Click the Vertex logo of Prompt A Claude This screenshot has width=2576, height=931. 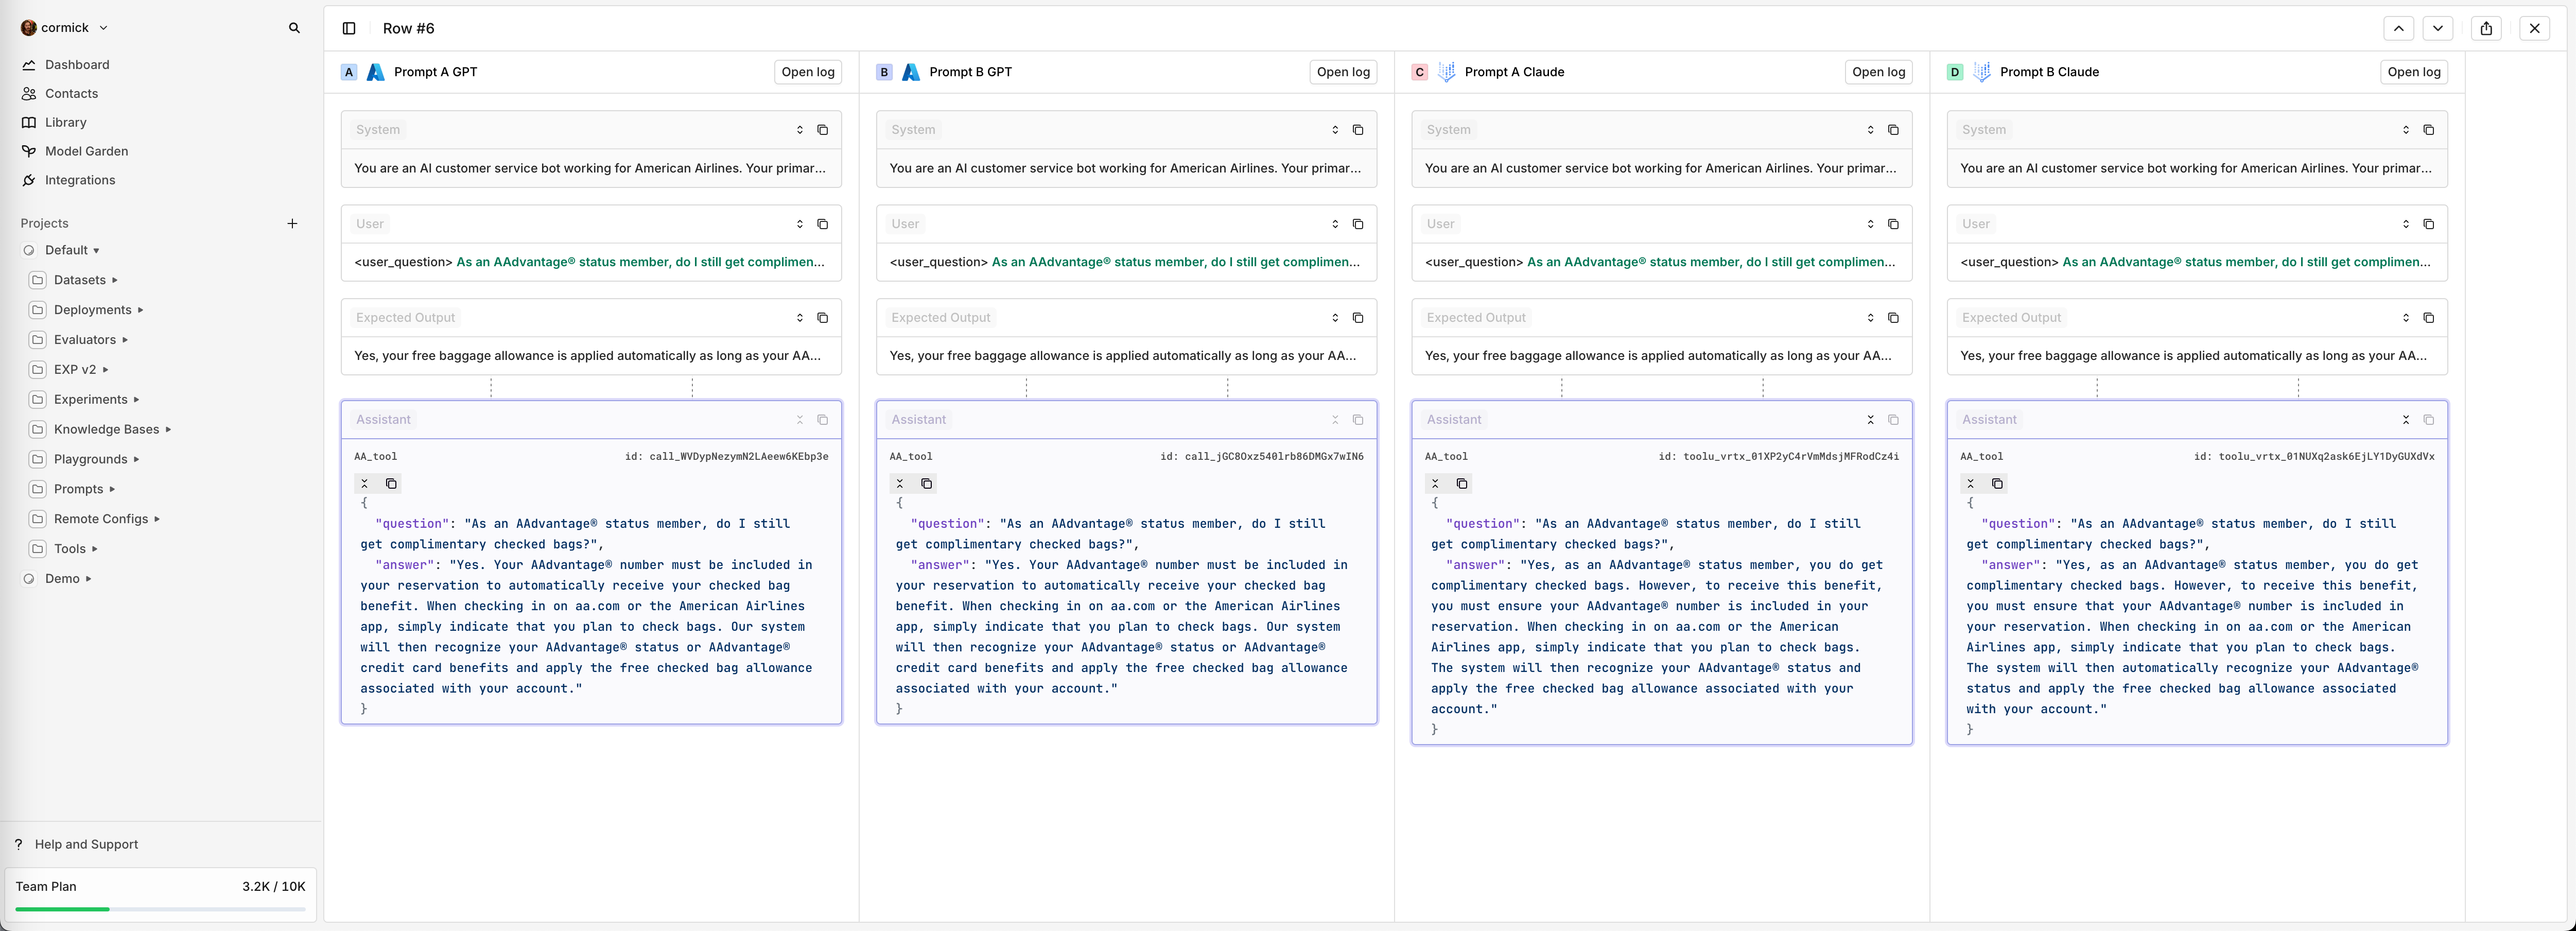point(1446,72)
